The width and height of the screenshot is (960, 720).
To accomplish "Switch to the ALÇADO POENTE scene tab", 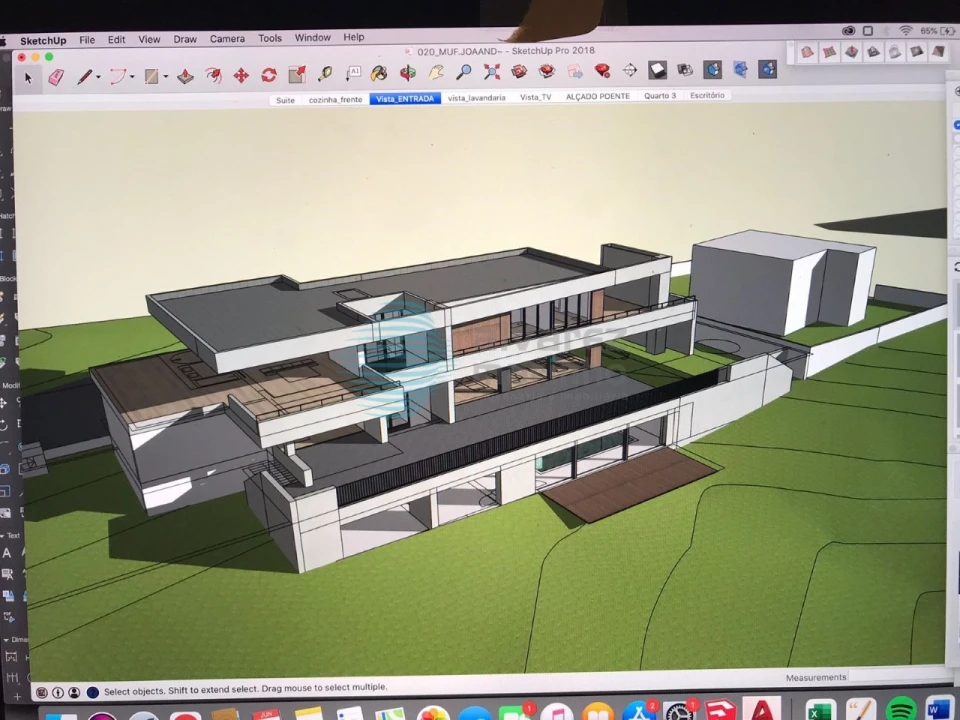I will point(598,97).
